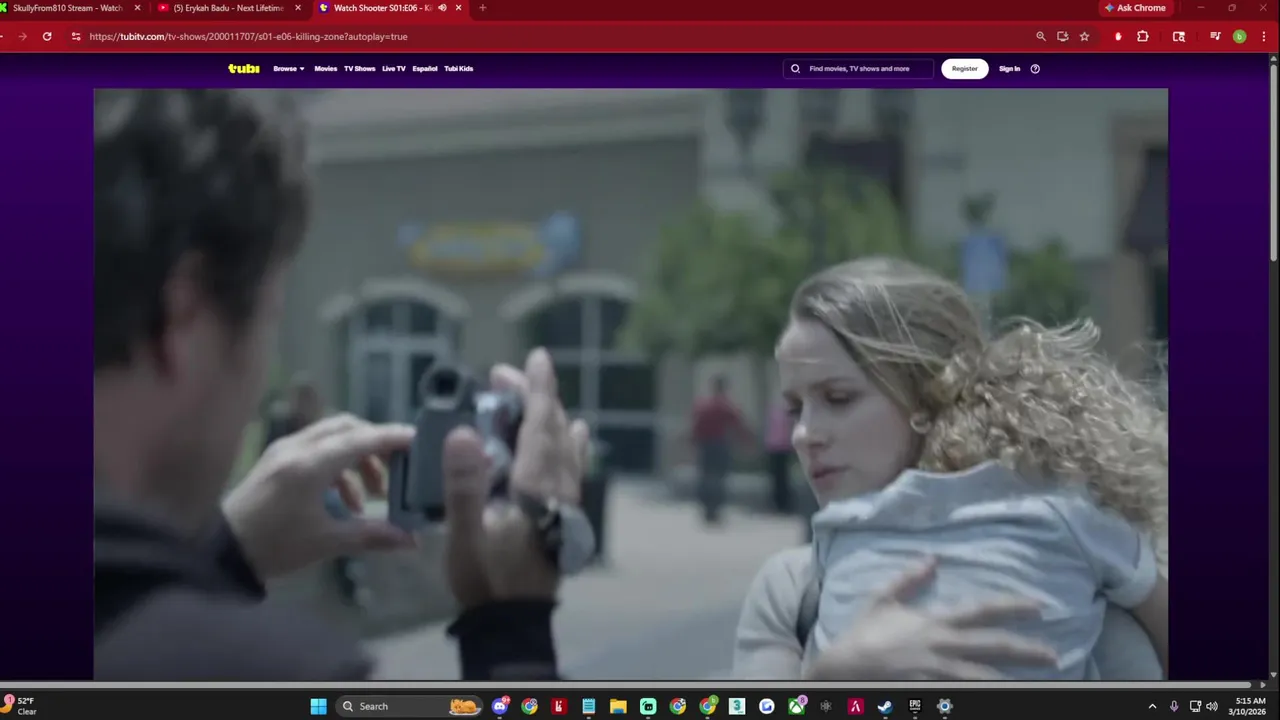Open Steam from the taskbar

[885, 706]
